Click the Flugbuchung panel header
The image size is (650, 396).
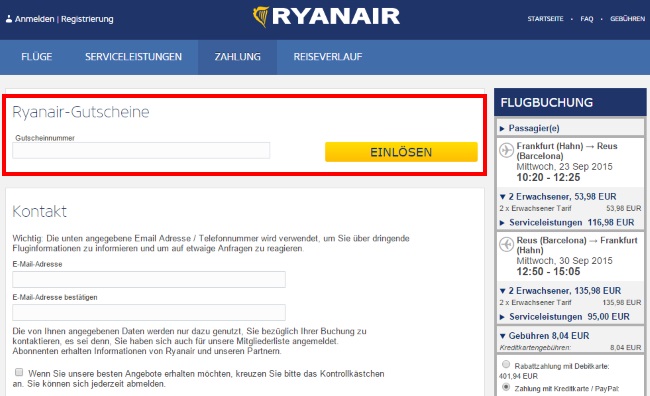click(570, 102)
